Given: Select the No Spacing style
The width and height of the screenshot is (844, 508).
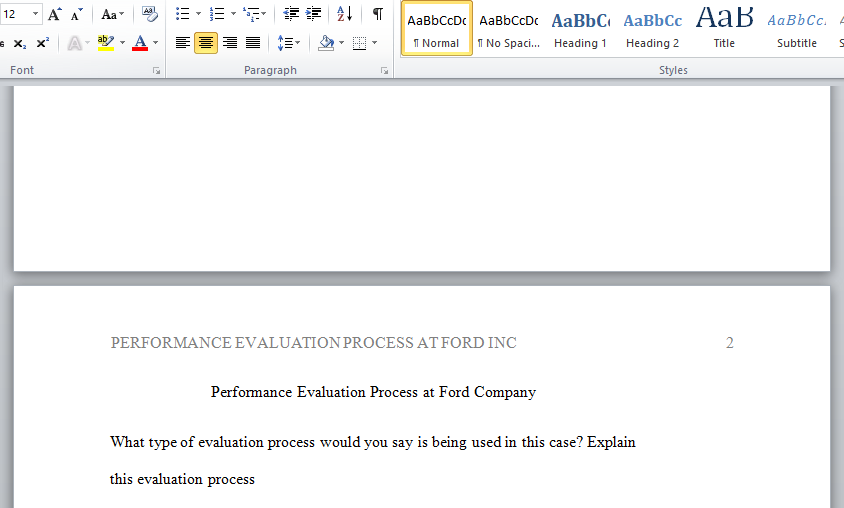Looking at the screenshot, I should pyautogui.click(x=509, y=29).
